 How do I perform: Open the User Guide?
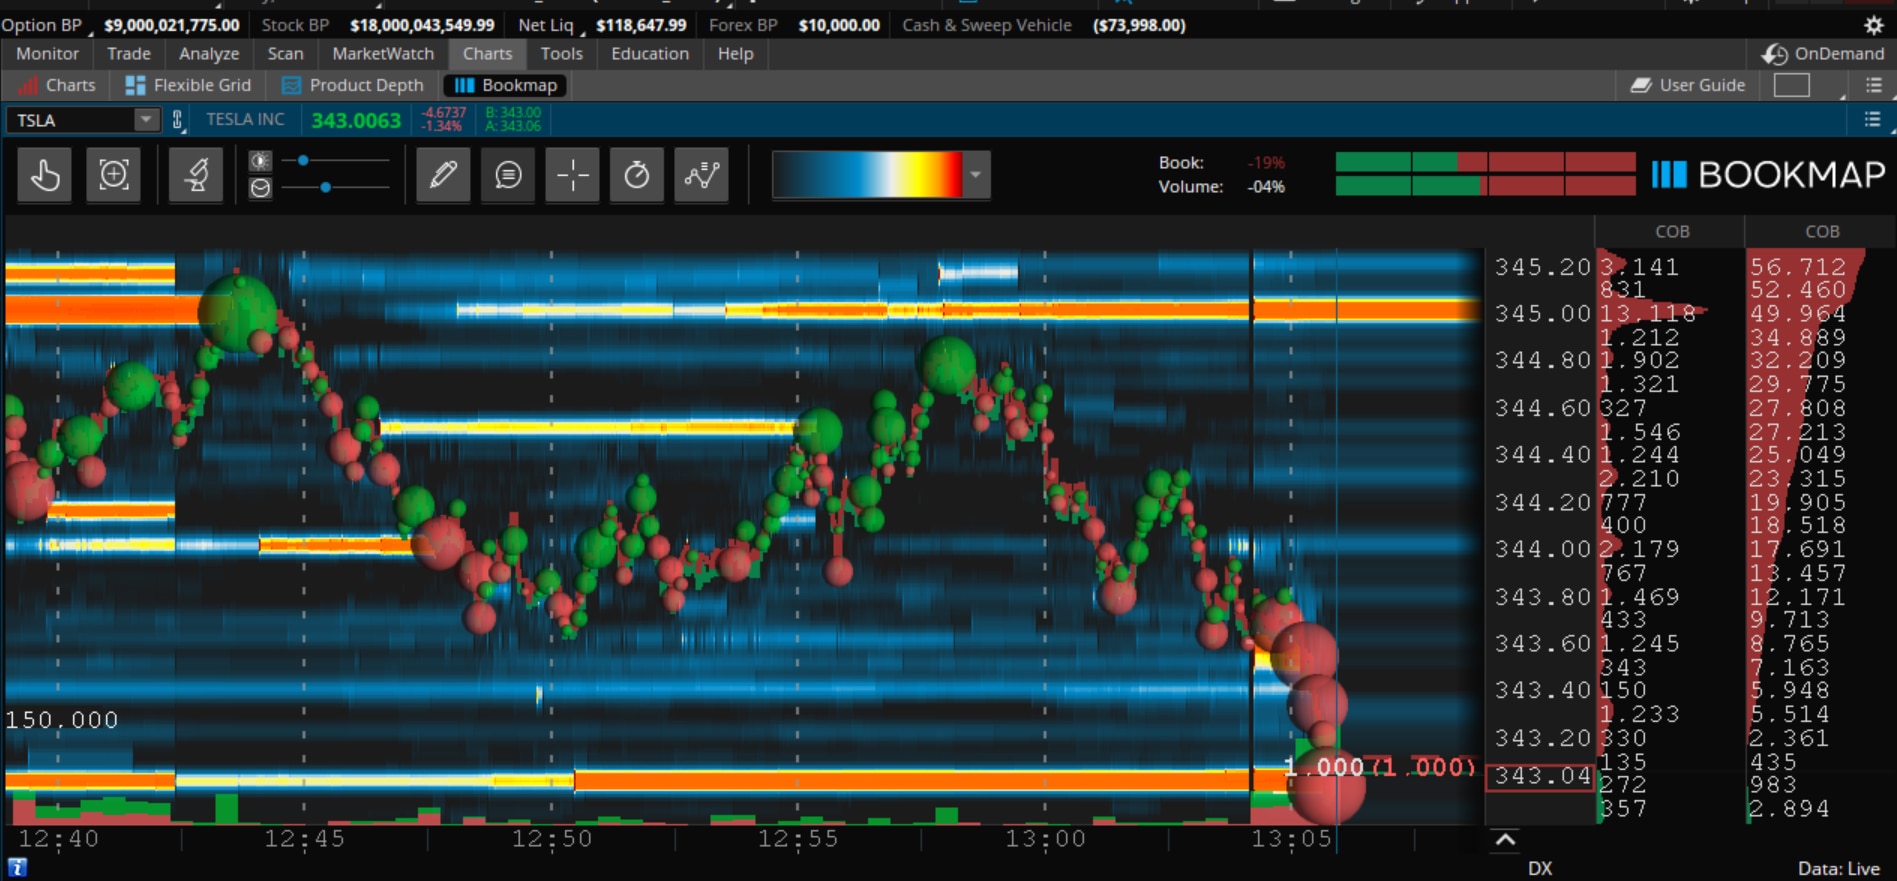tap(1688, 86)
